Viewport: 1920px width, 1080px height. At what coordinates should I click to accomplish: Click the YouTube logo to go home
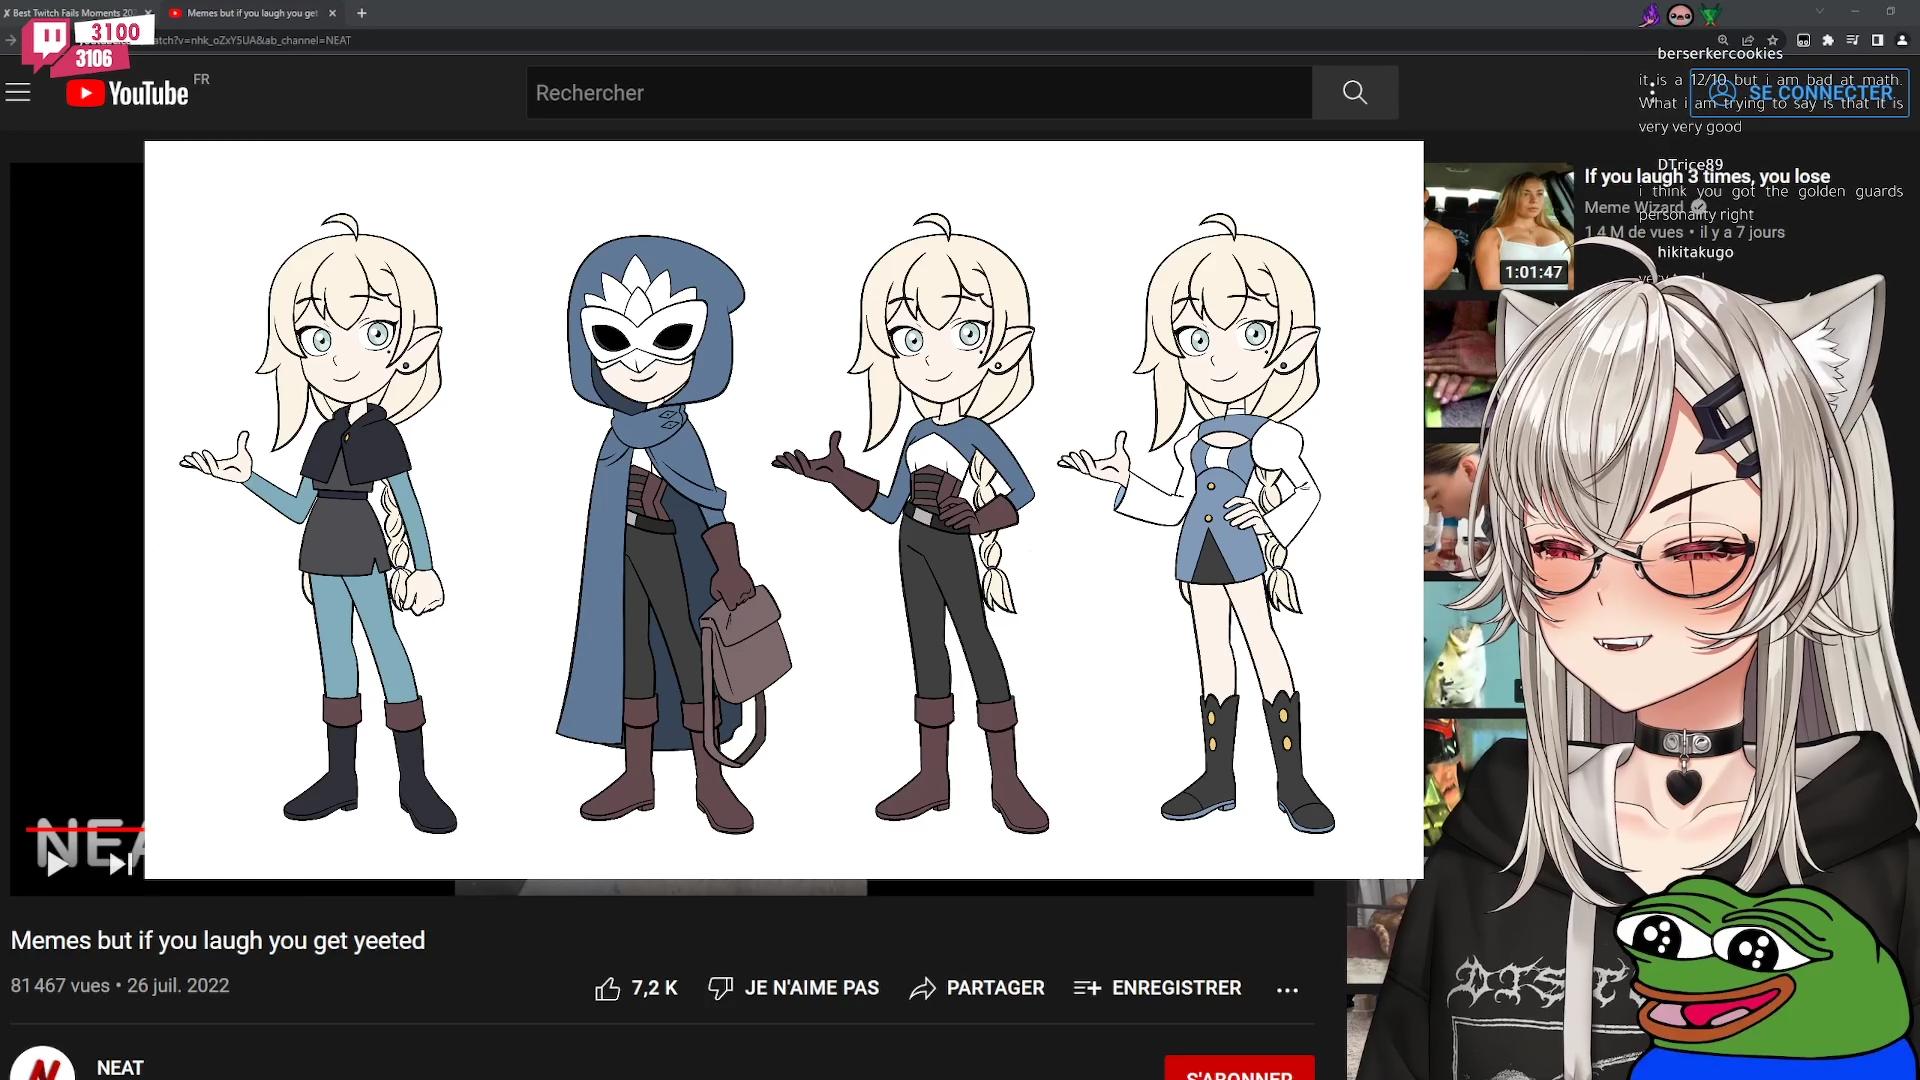[128, 93]
